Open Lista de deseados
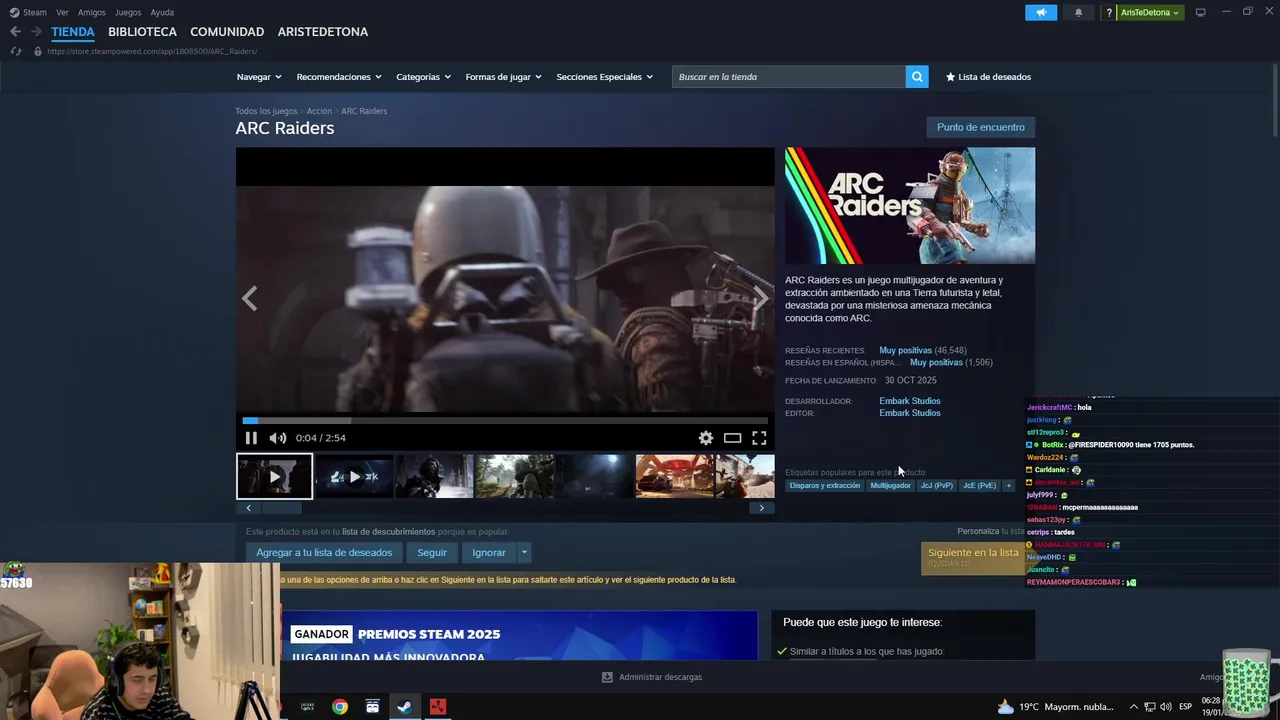Image resolution: width=1280 pixels, height=720 pixels. tap(988, 77)
